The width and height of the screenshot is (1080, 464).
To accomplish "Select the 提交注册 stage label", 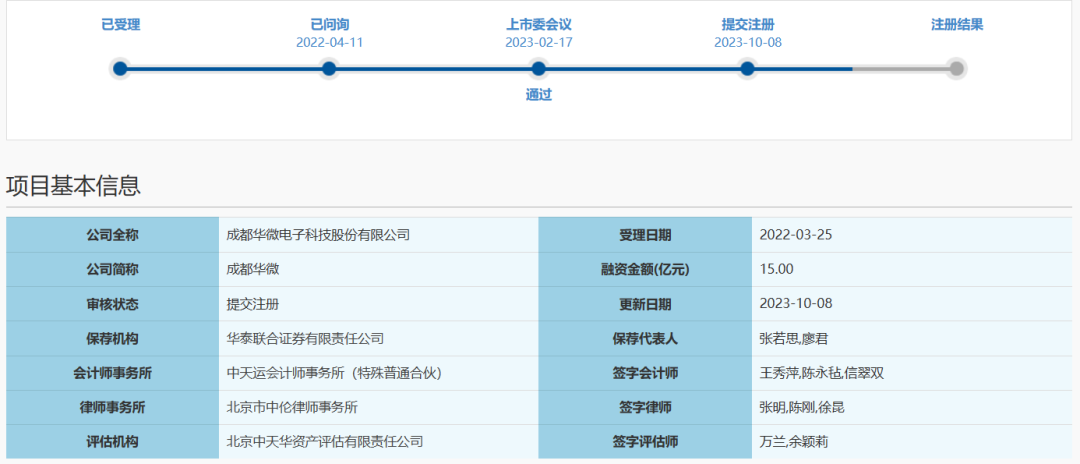I will (747, 25).
